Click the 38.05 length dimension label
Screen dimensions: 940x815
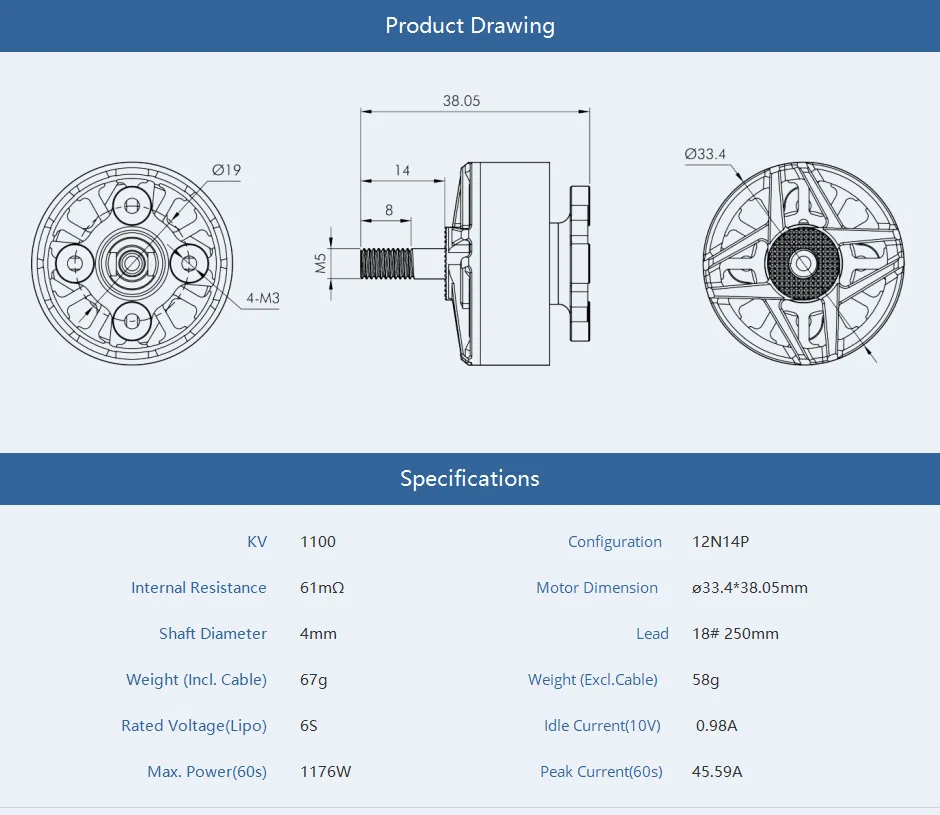(462, 101)
